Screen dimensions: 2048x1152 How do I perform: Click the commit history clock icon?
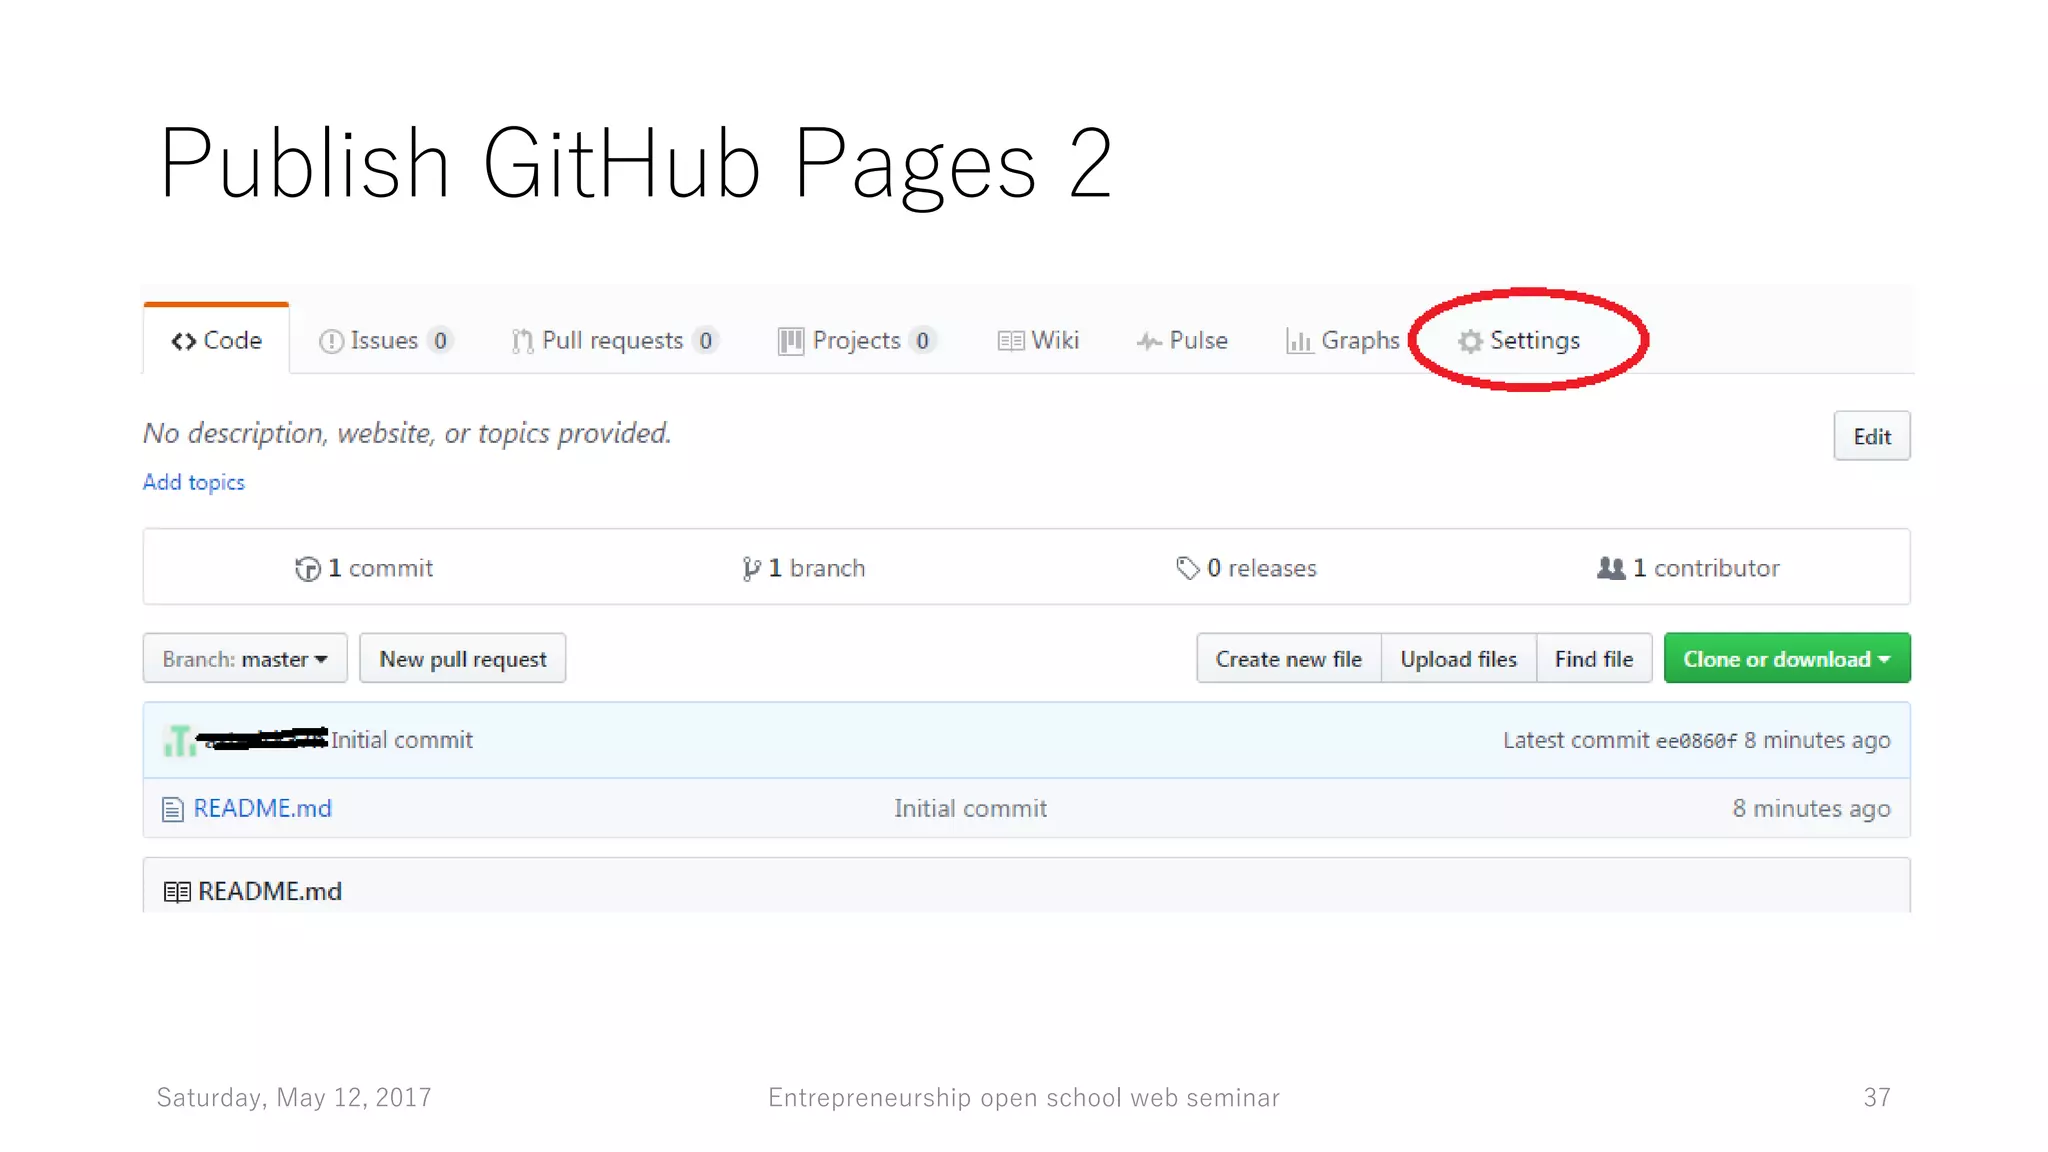click(308, 569)
